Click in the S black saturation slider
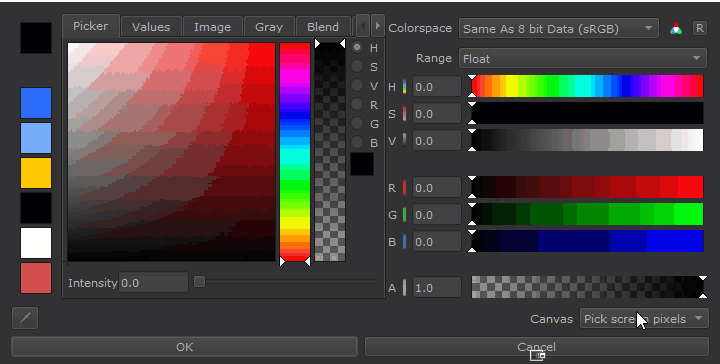This screenshot has width=720, height=364. pos(587,113)
